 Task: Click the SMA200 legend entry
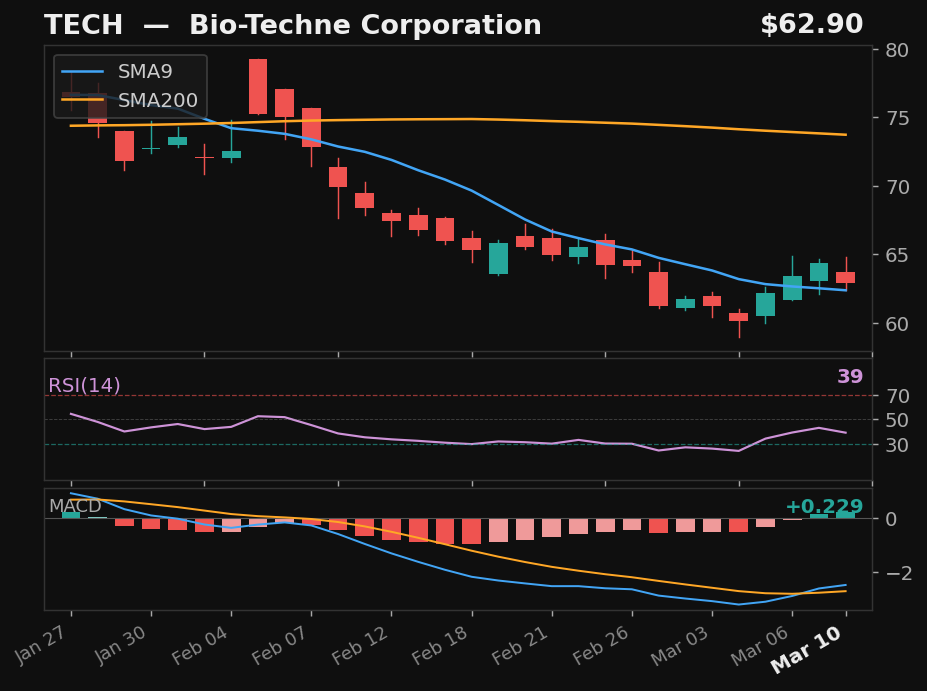tap(129, 100)
